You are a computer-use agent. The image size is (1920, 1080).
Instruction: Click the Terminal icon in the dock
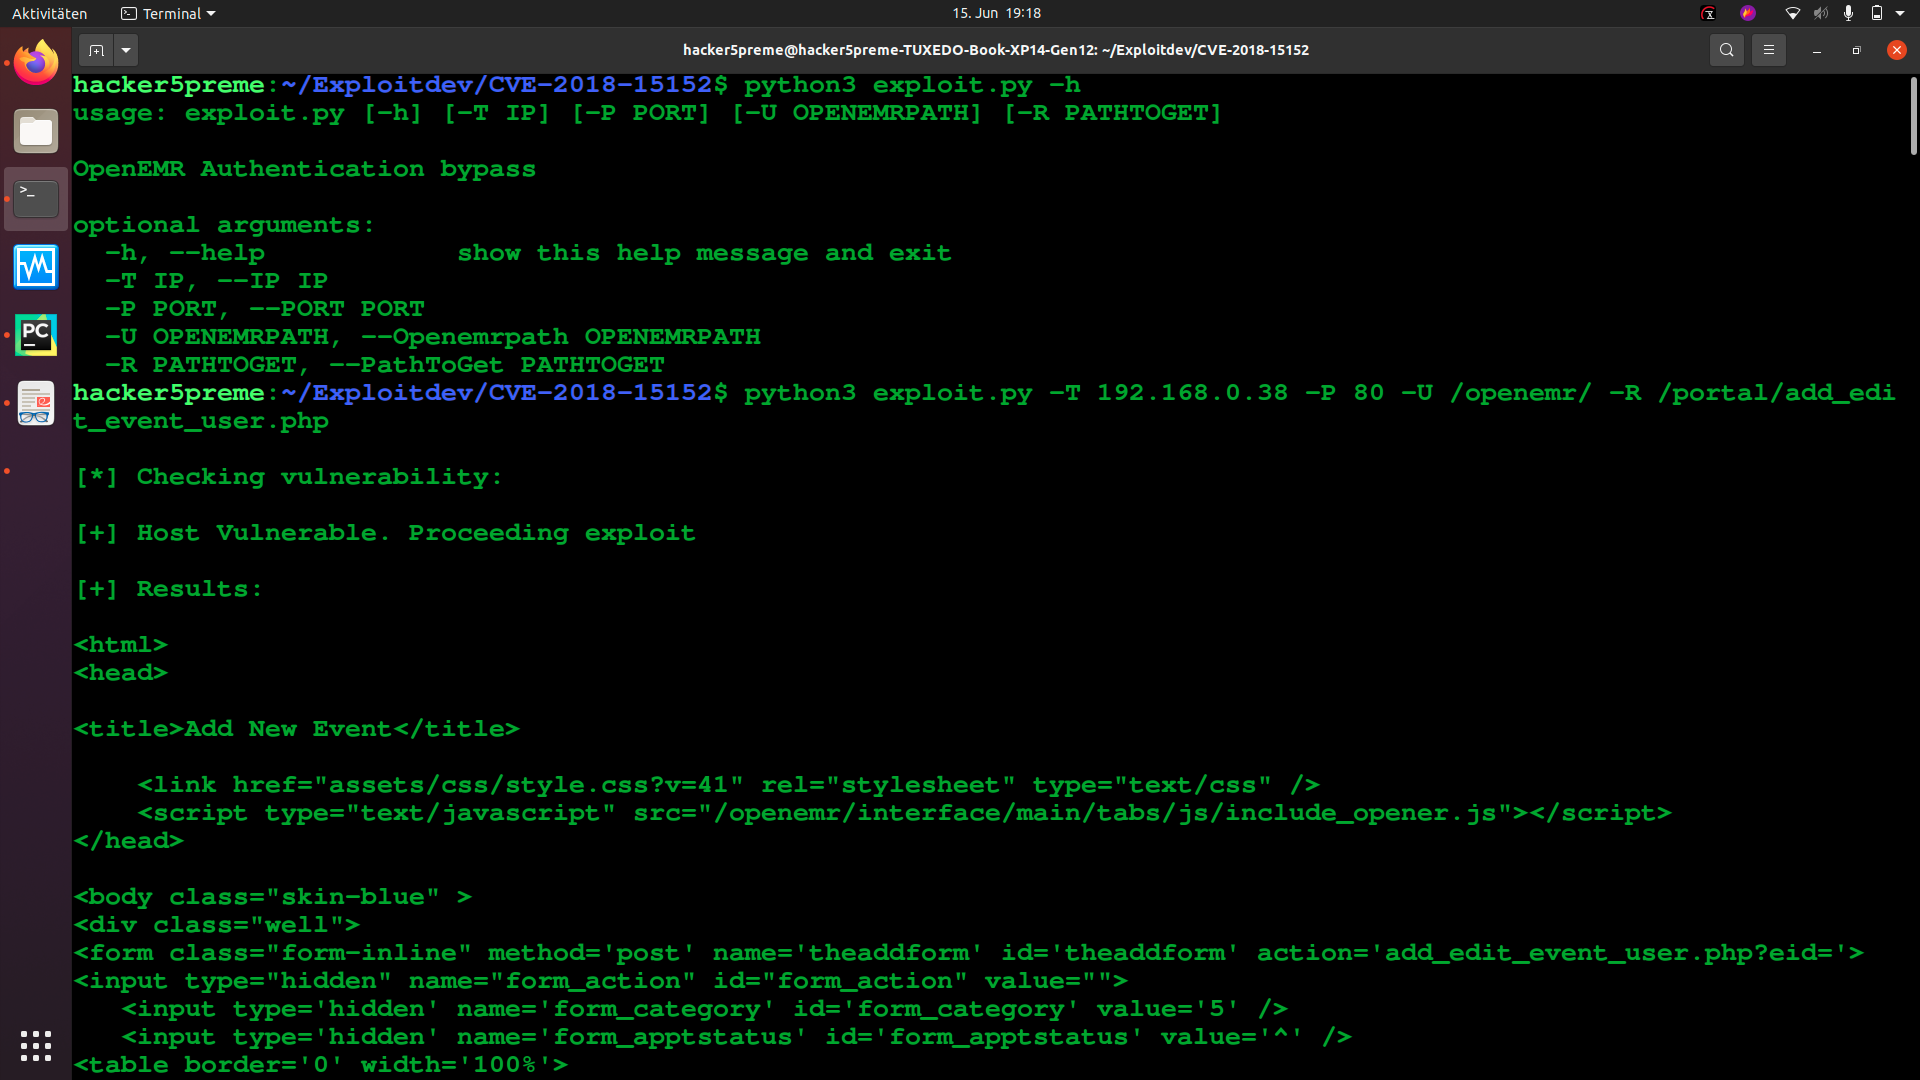tap(36, 199)
